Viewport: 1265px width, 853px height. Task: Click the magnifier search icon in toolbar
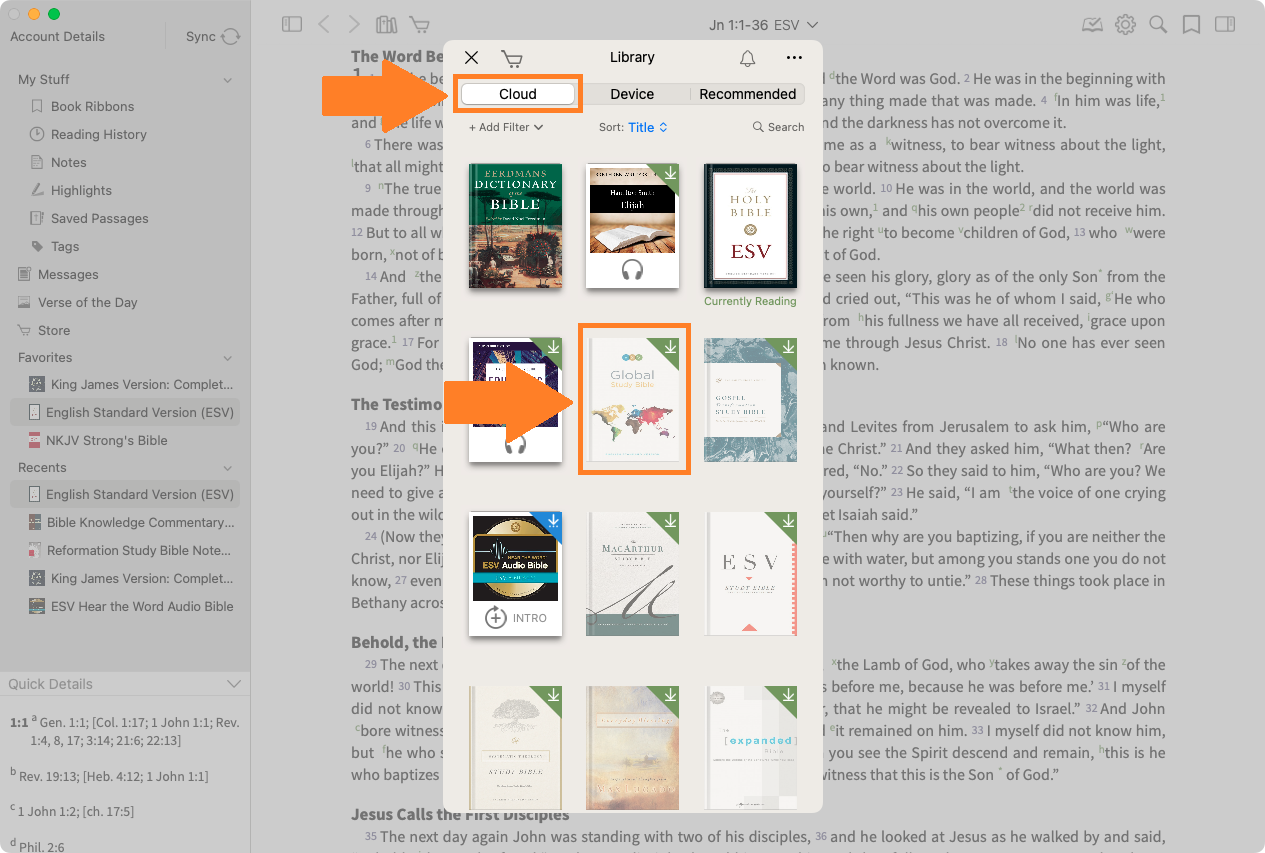(1158, 25)
